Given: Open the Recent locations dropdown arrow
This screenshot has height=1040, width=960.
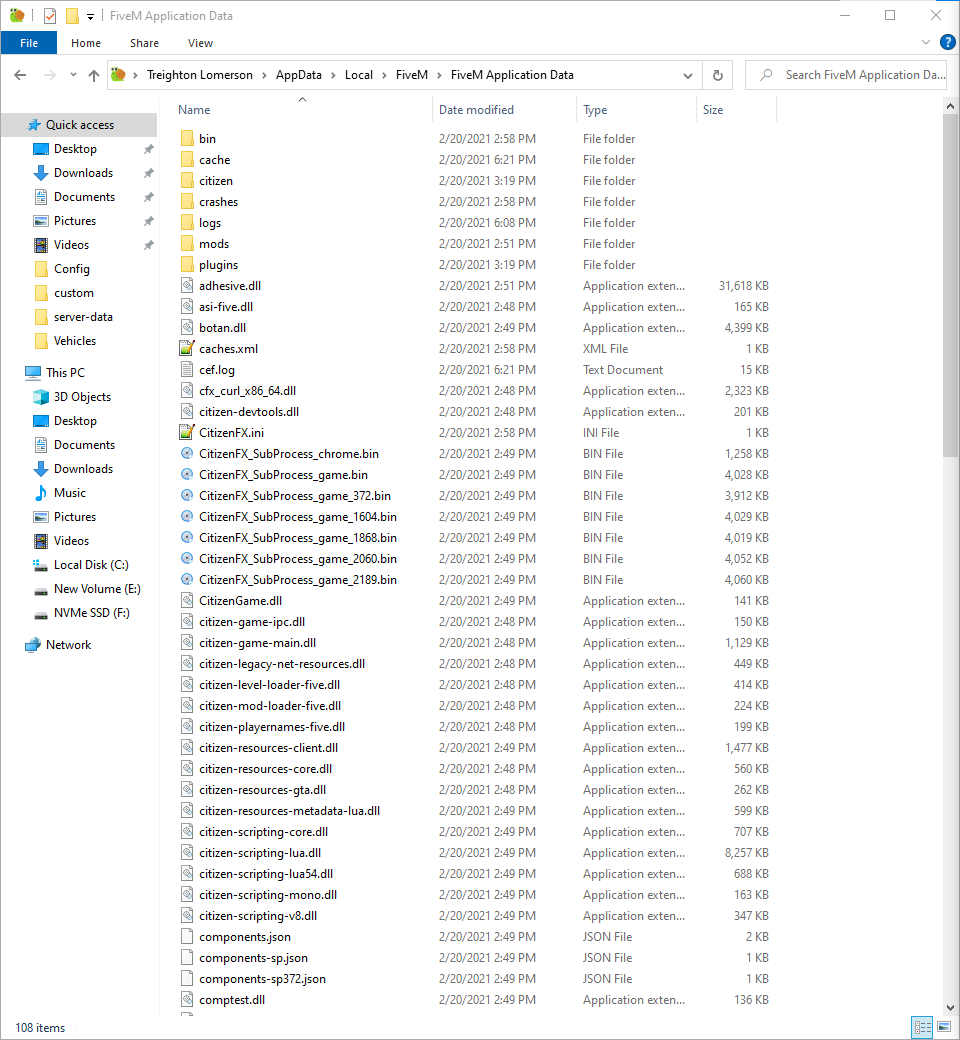Looking at the screenshot, I should tap(73, 75).
